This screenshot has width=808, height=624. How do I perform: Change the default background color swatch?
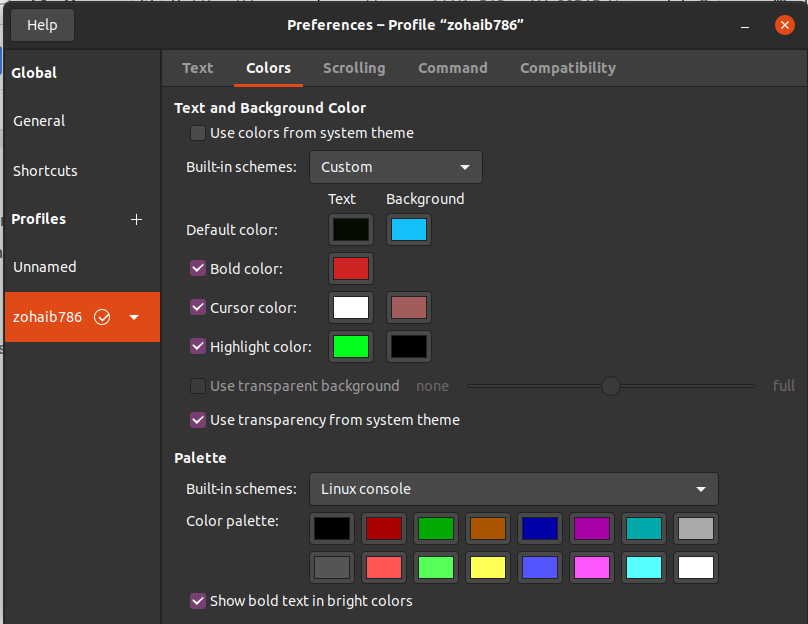(409, 230)
